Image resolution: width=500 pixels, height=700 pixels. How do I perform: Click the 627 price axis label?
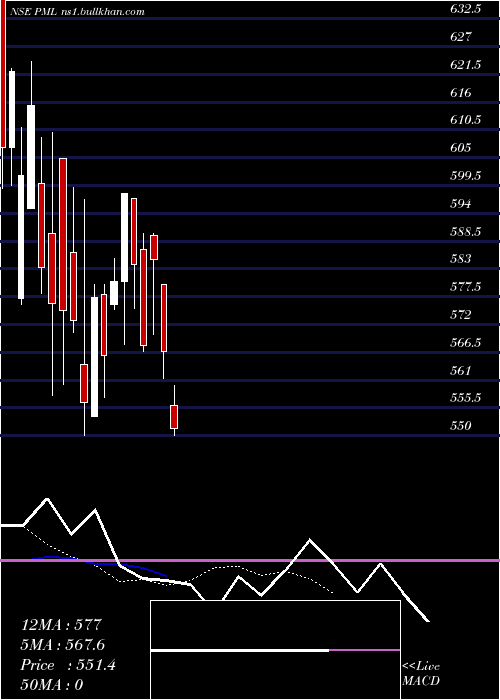pyautogui.click(x=461, y=37)
